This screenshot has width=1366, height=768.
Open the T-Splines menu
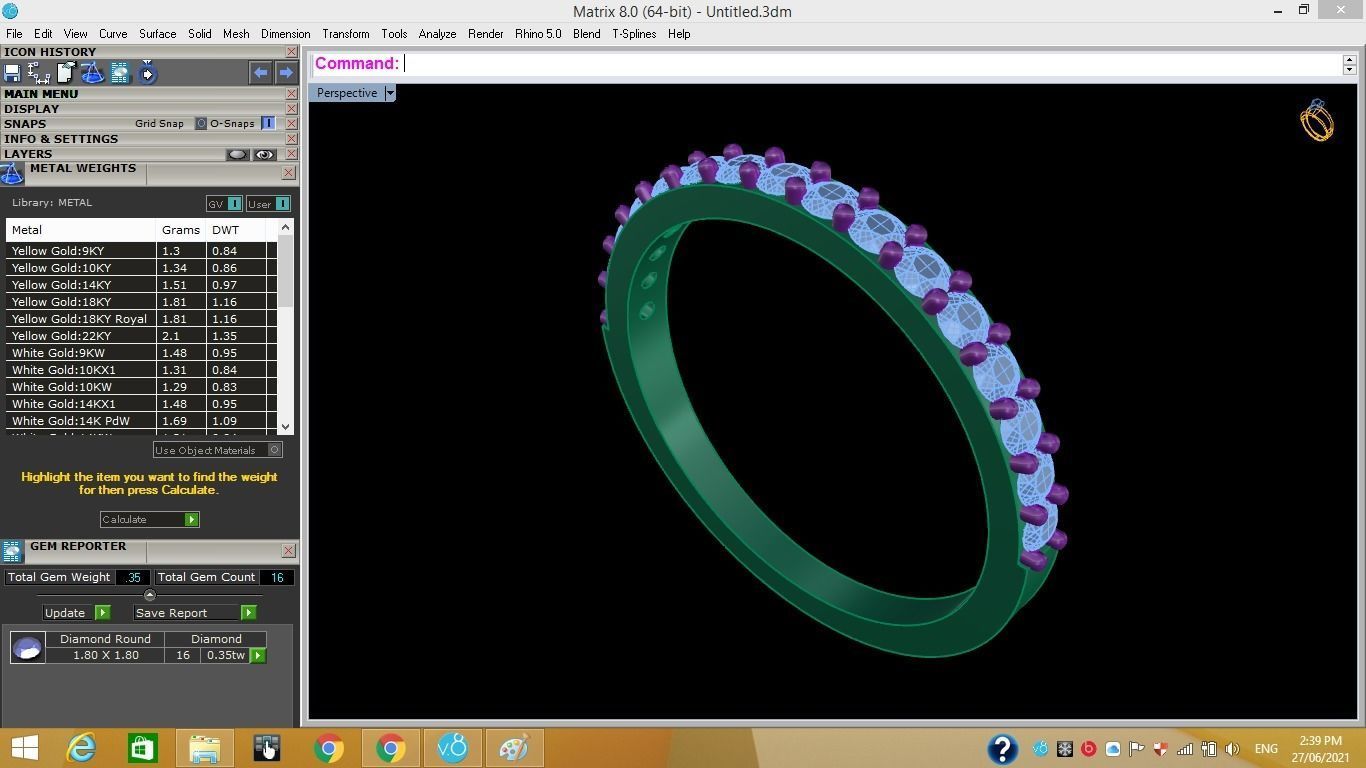(x=634, y=34)
